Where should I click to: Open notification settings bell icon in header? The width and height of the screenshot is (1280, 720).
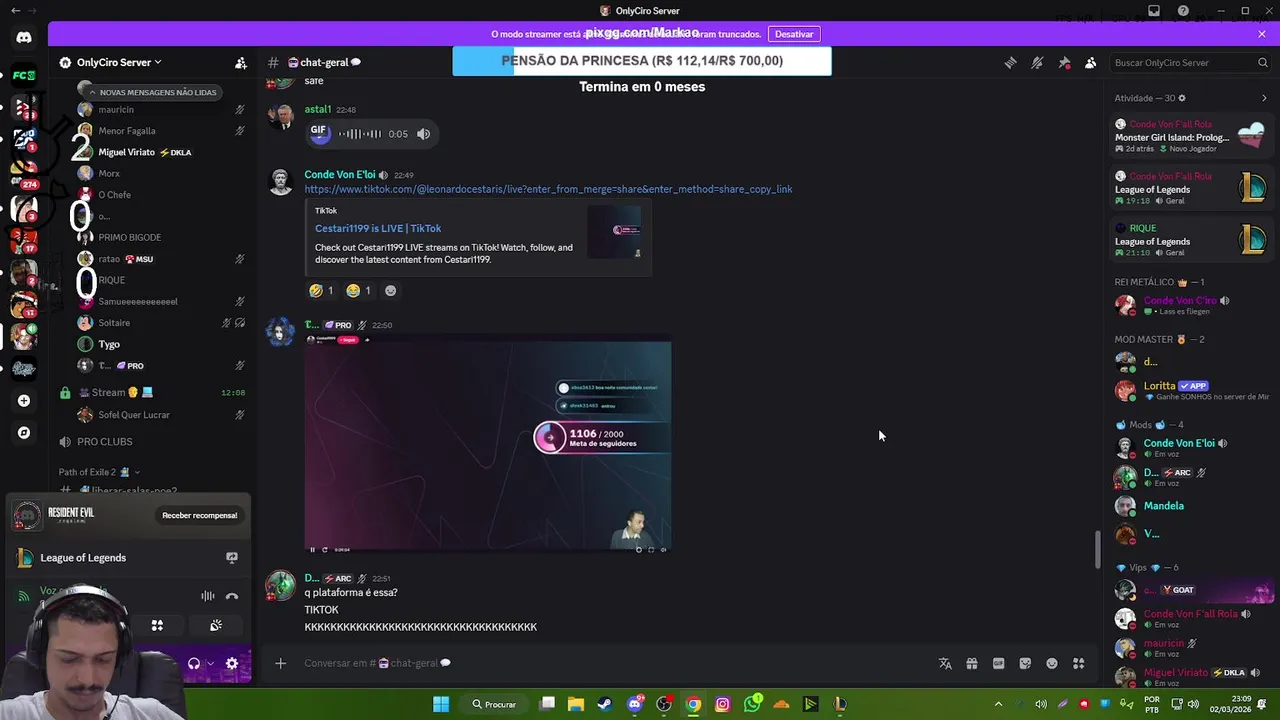(1037, 62)
